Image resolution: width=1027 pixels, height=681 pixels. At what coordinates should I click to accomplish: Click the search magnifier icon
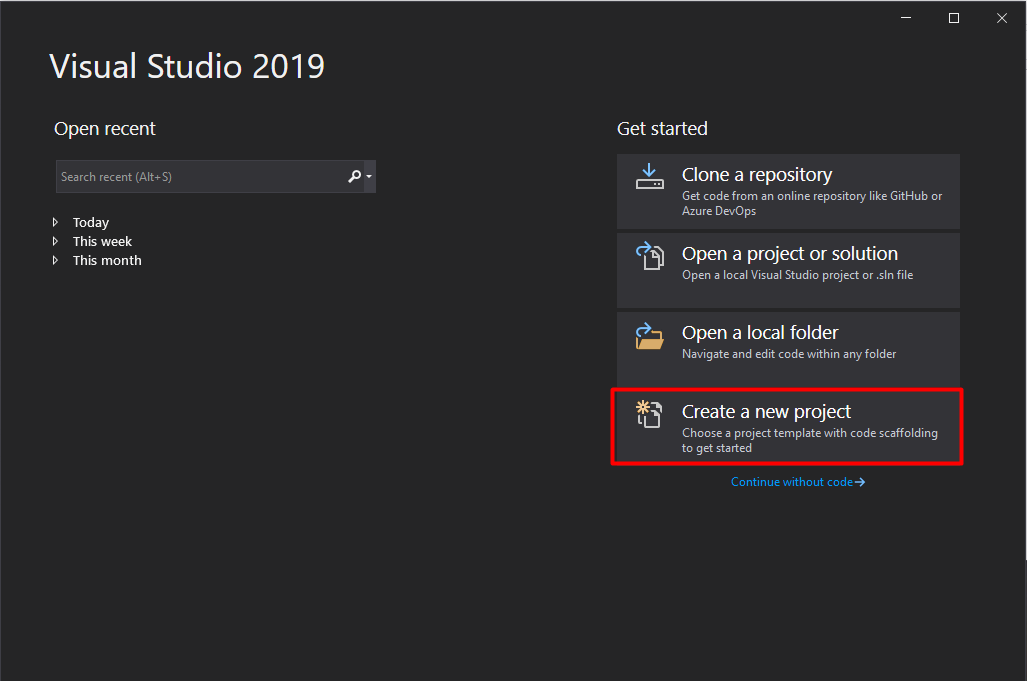[352, 176]
